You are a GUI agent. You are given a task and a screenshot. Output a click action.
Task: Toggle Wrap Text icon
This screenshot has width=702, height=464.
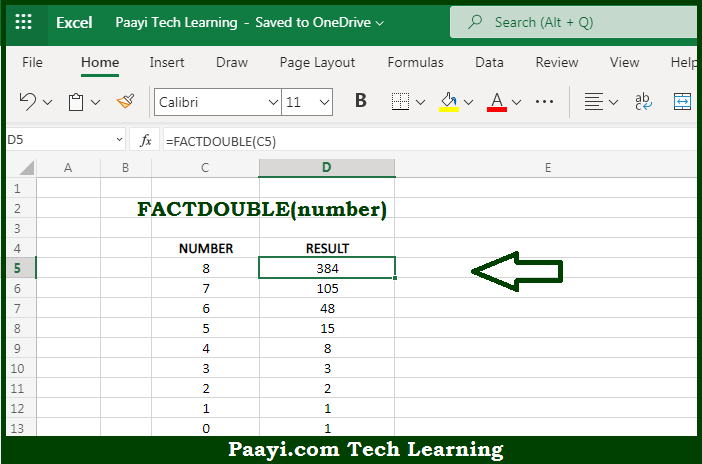(x=643, y=101)
